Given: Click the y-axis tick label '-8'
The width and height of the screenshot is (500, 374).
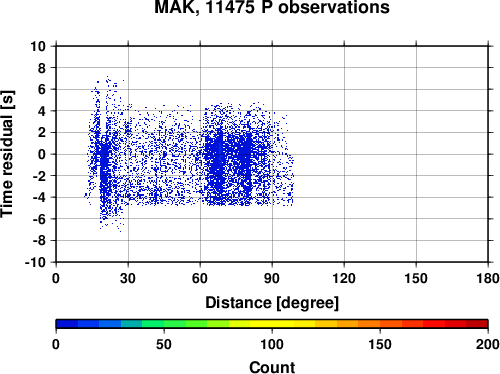Looking at the screenshot, I should pyautogui.click(x=39, y=241).
